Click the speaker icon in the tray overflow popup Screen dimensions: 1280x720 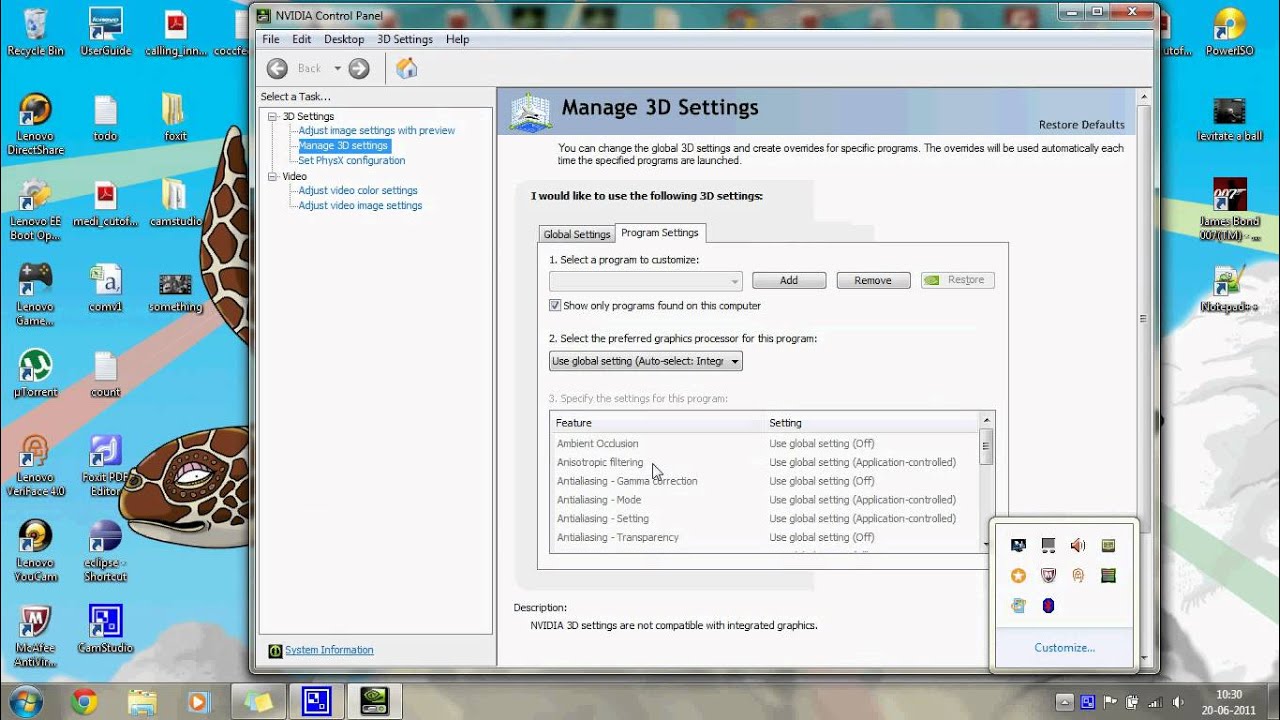(1078, 545)
